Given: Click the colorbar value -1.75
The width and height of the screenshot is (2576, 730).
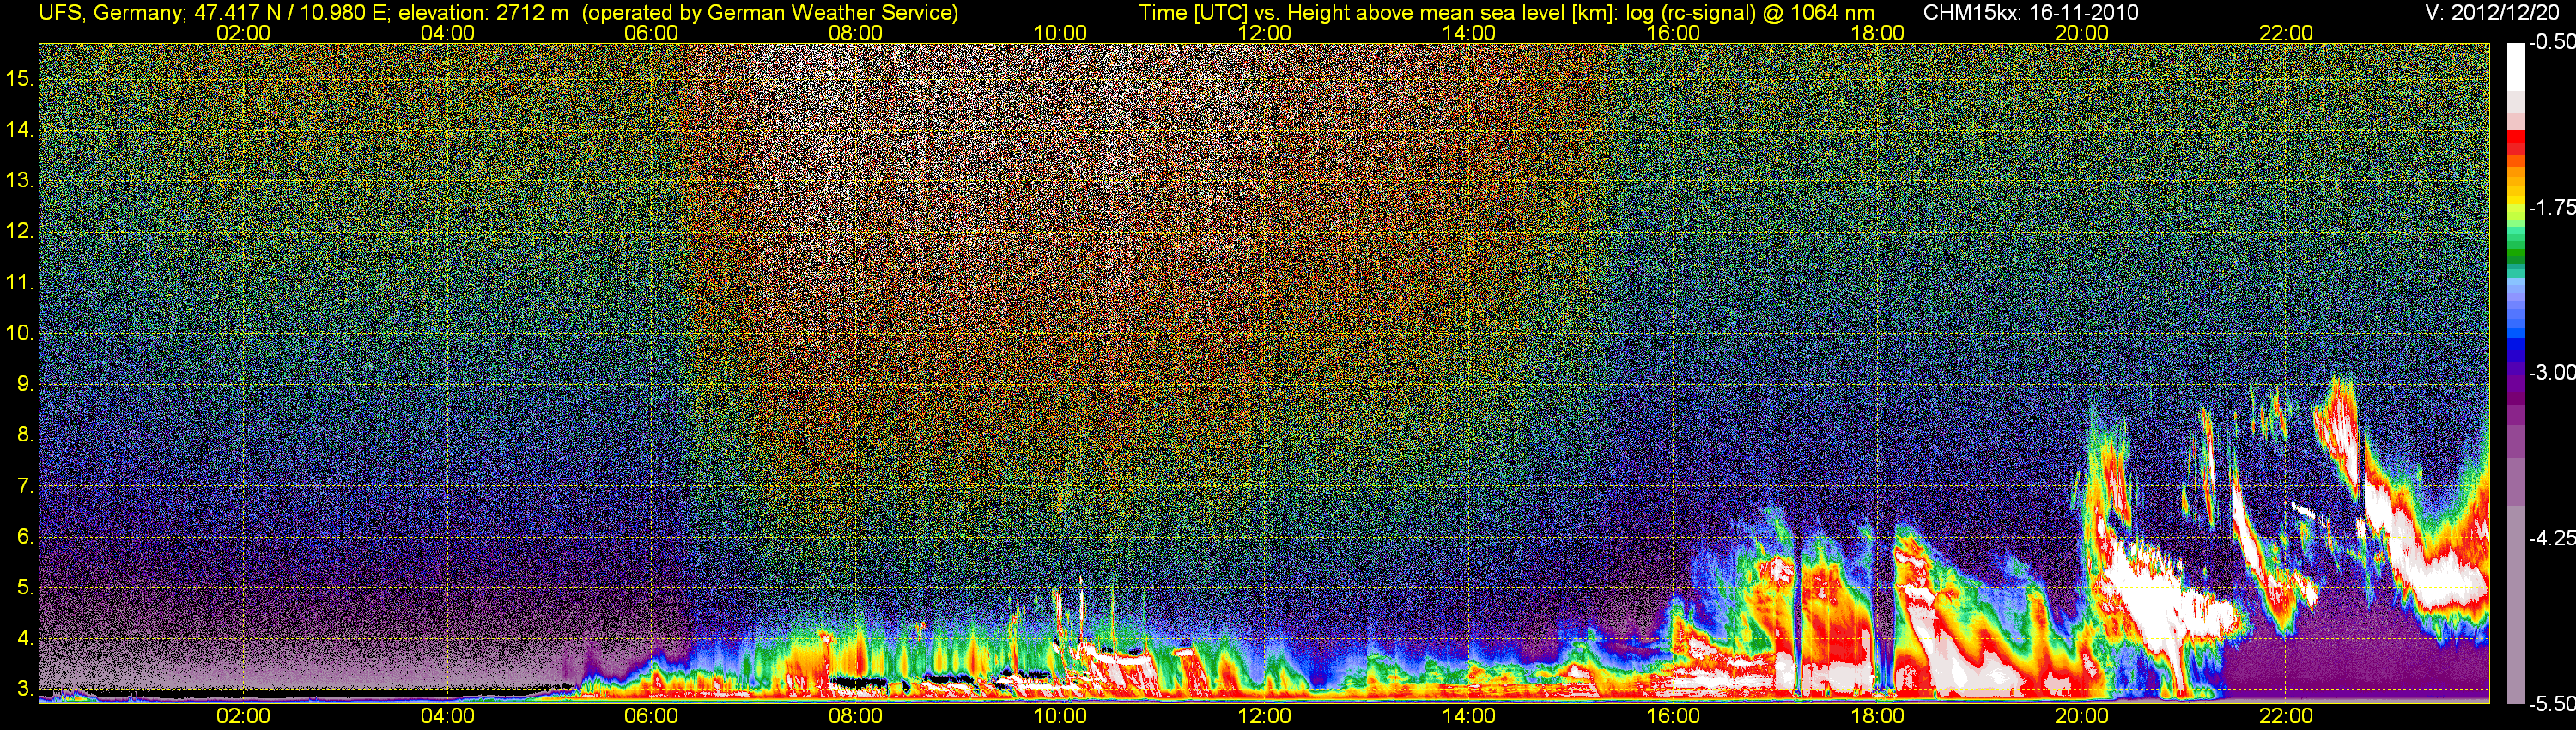Looking at the screenshot, I should [2551, 207].
